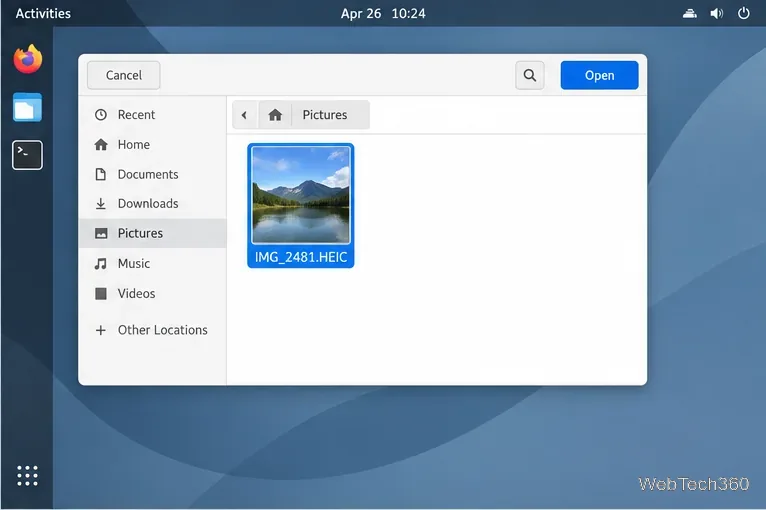The image size is (766, 510).
Task: Open the clock and calendar menu
Action: pos(383,13)
